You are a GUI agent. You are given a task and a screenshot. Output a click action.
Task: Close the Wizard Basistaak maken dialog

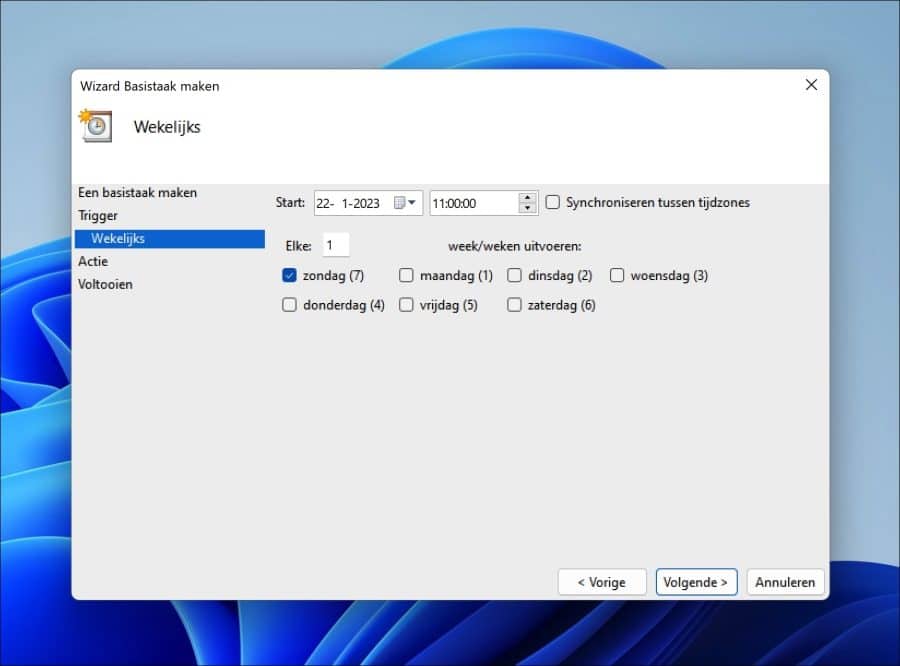point(811,85)
